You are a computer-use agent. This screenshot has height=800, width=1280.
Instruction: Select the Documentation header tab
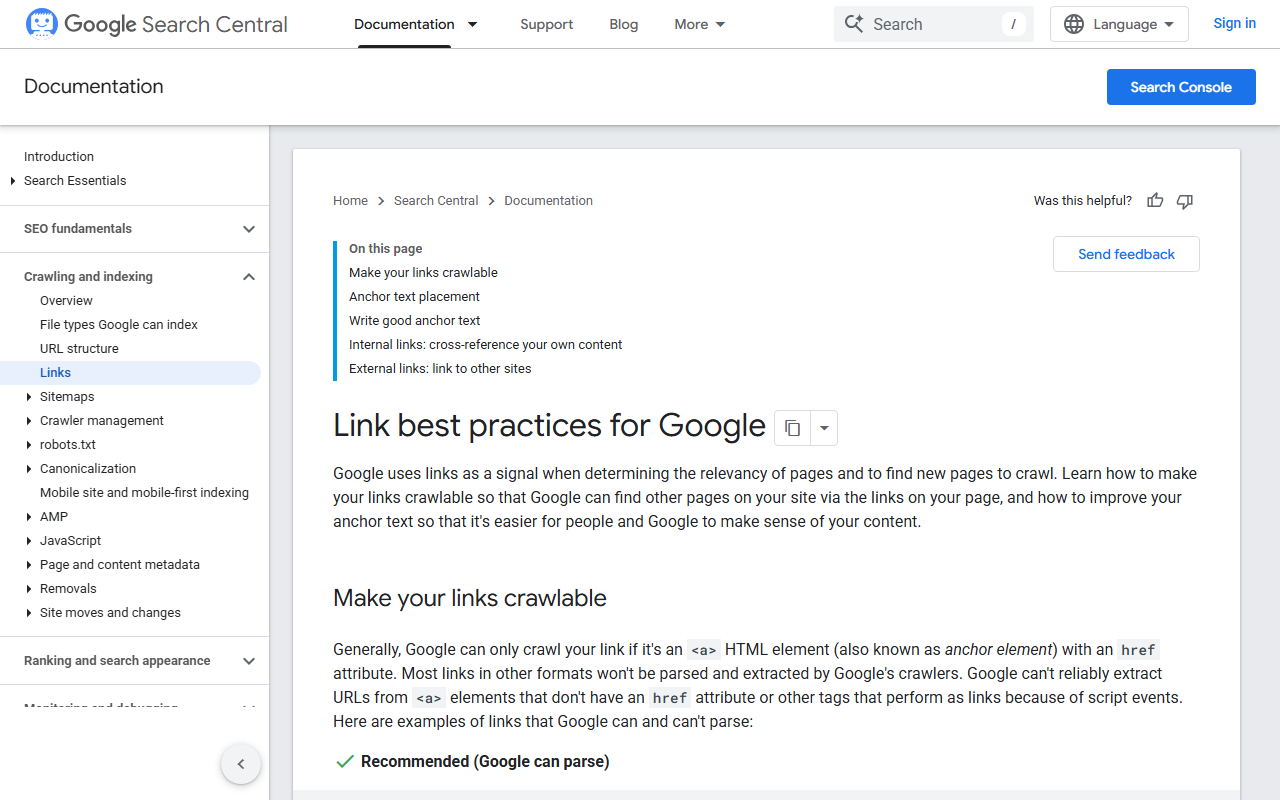[404, 24]
